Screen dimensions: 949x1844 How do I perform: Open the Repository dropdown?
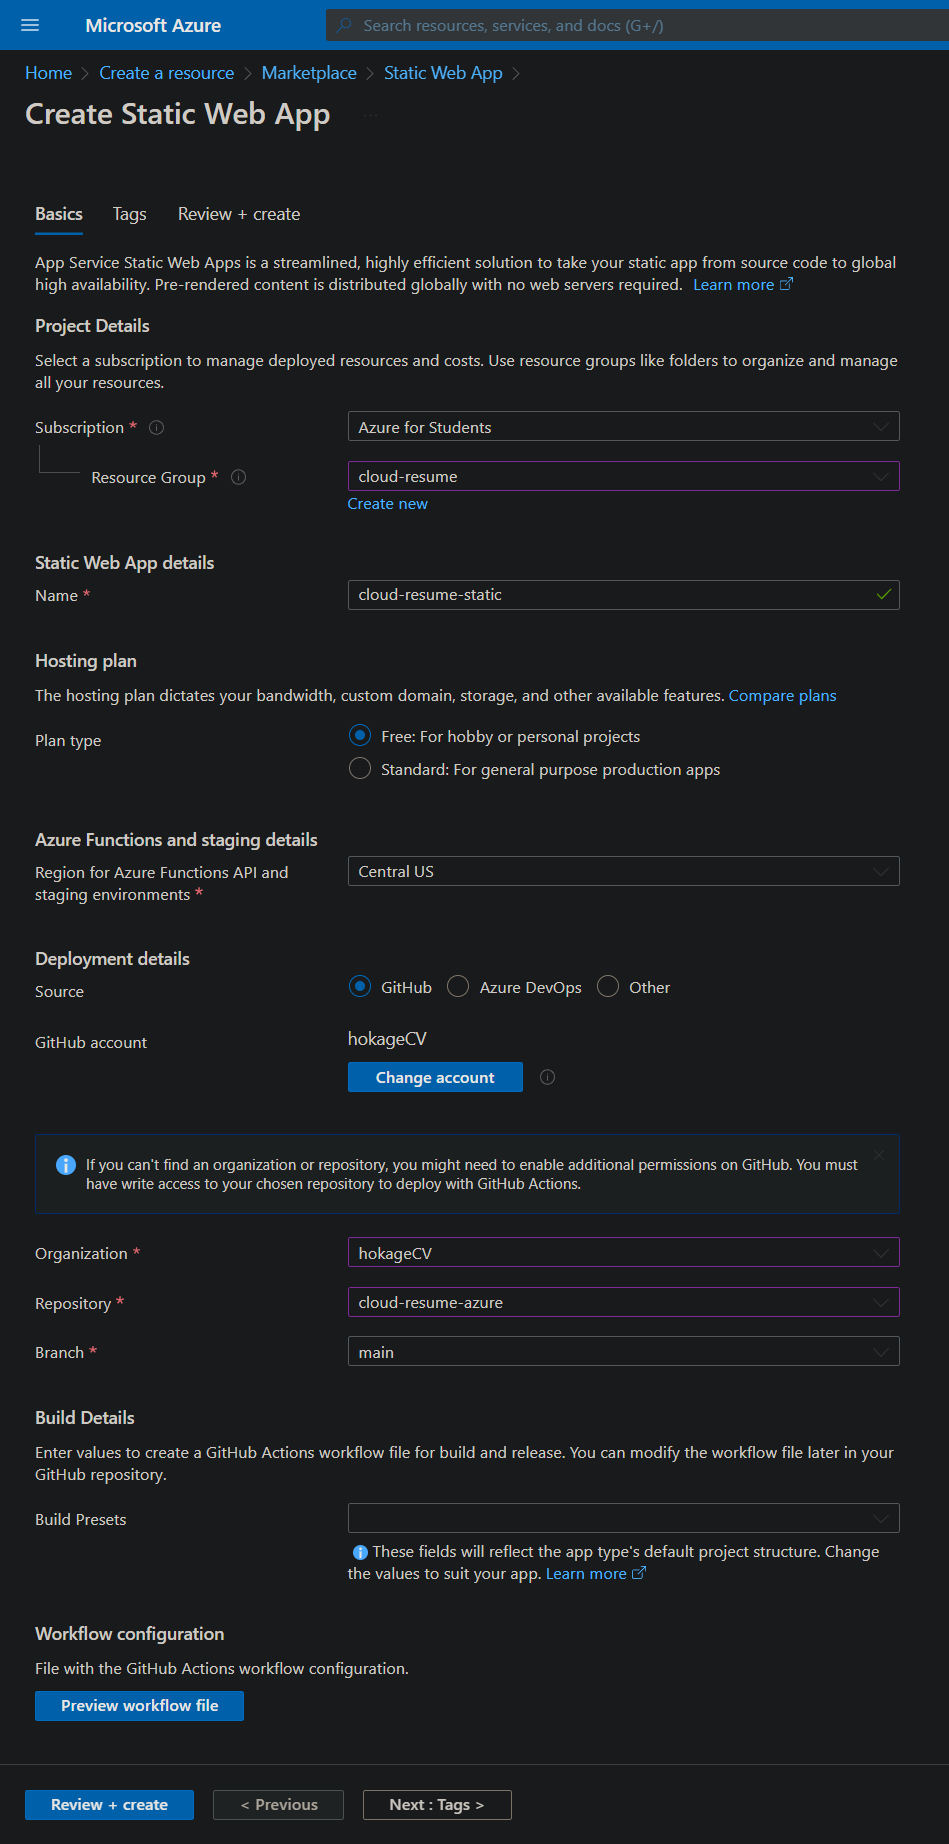pos(623,1302)
